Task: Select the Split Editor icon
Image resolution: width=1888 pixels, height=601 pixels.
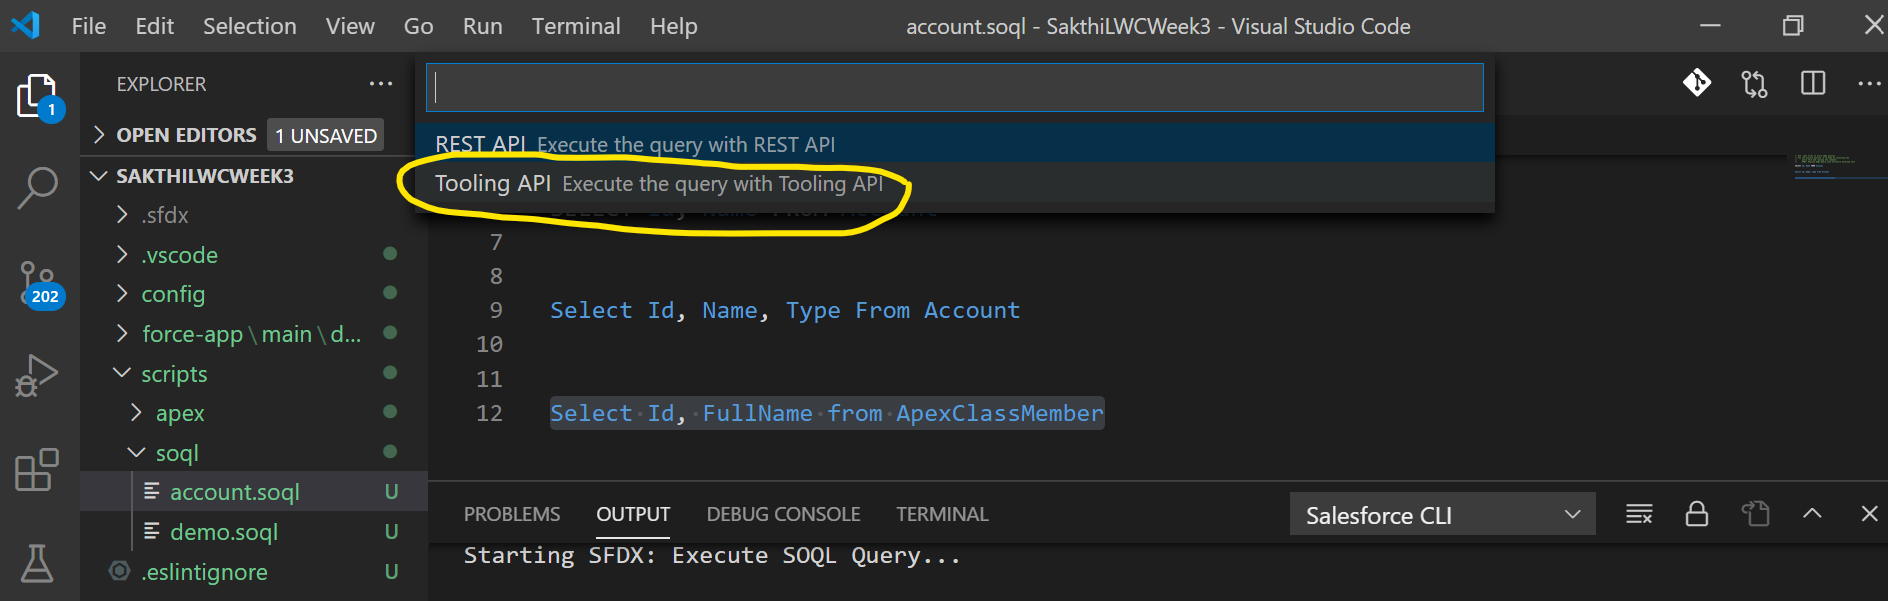Action: coord(1812,84)
